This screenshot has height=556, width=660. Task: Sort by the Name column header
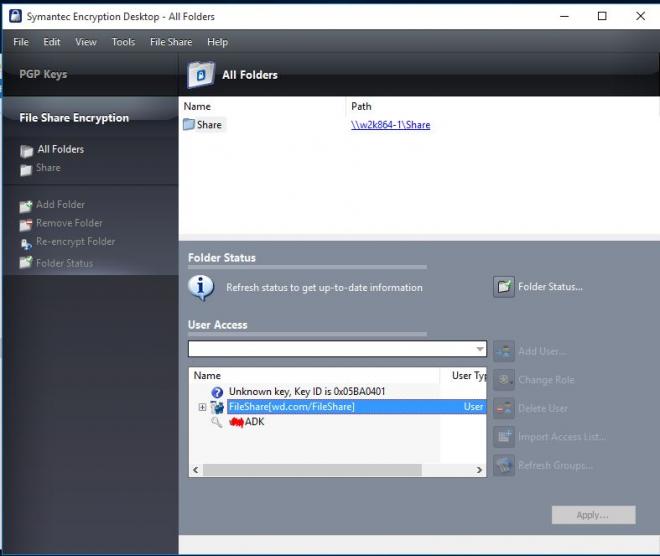[x=197, y=106]
